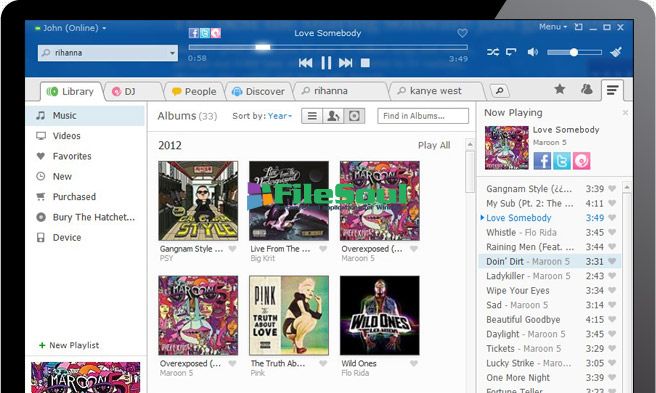Open New in the sidebar

(x=85, y=176)
